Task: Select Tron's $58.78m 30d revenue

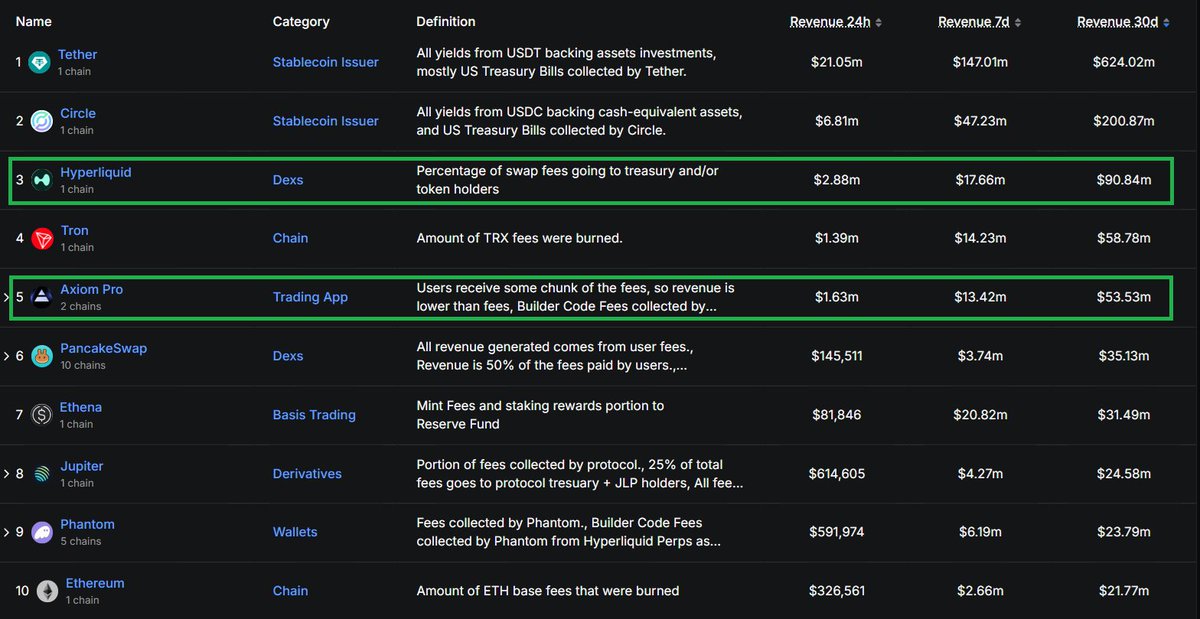Action: pos(1124,238)
